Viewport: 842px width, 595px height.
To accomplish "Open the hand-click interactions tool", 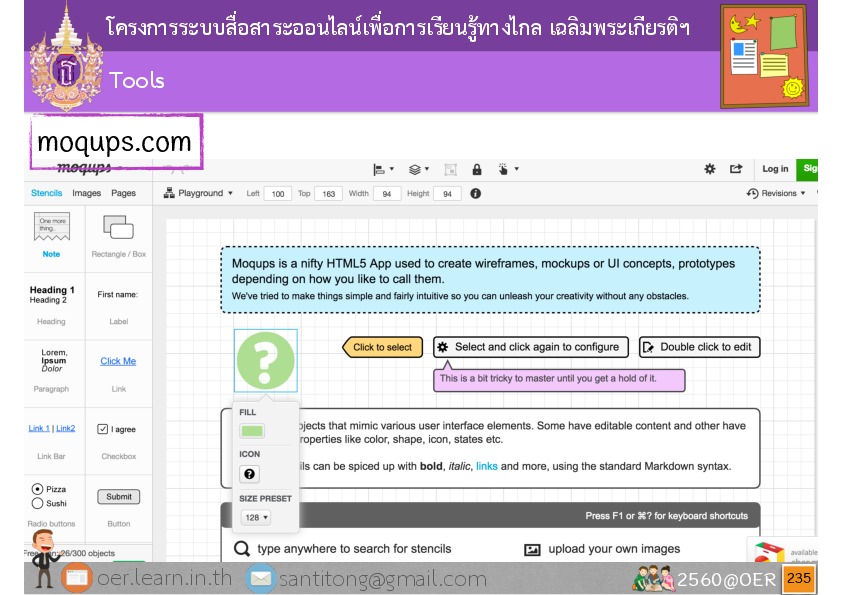I will click(x=507, y=169).
